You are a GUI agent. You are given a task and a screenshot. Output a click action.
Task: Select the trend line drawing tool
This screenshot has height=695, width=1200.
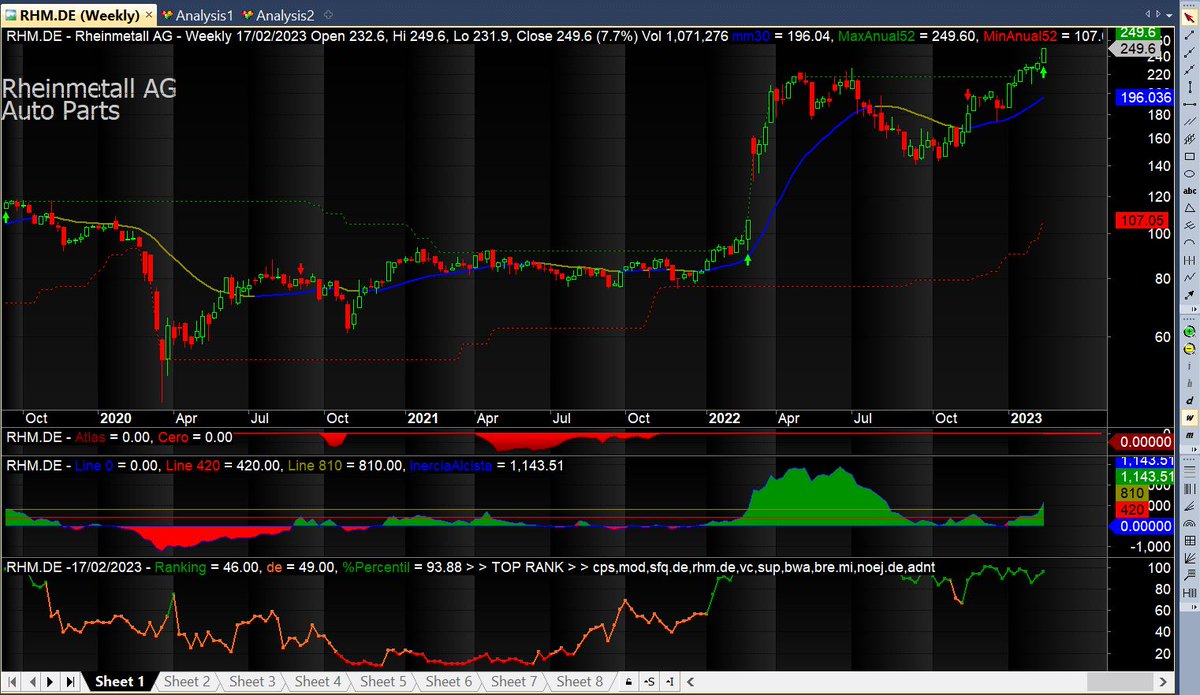click(1190, 36)
